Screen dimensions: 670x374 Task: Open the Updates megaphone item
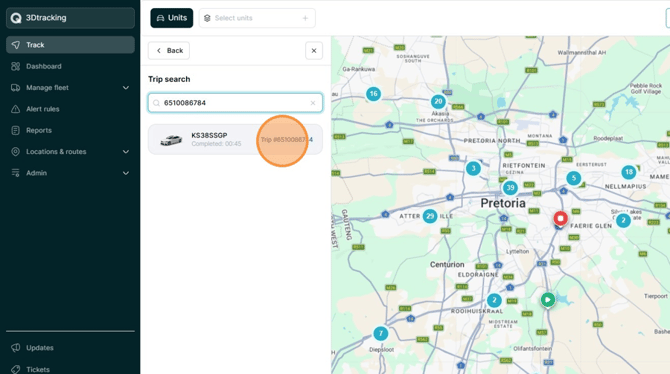40,348
